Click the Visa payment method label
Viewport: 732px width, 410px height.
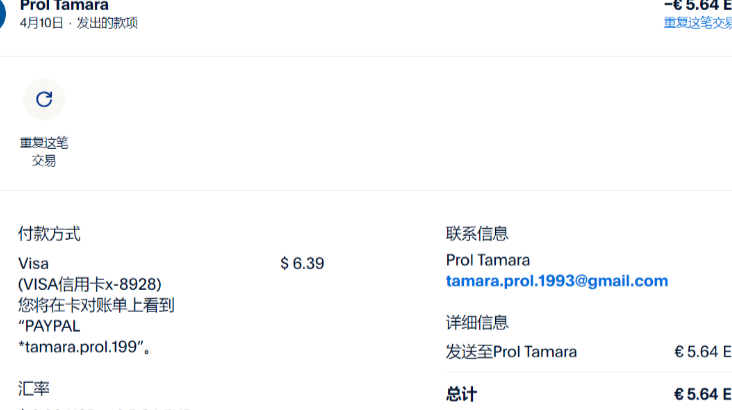(33, 263)
